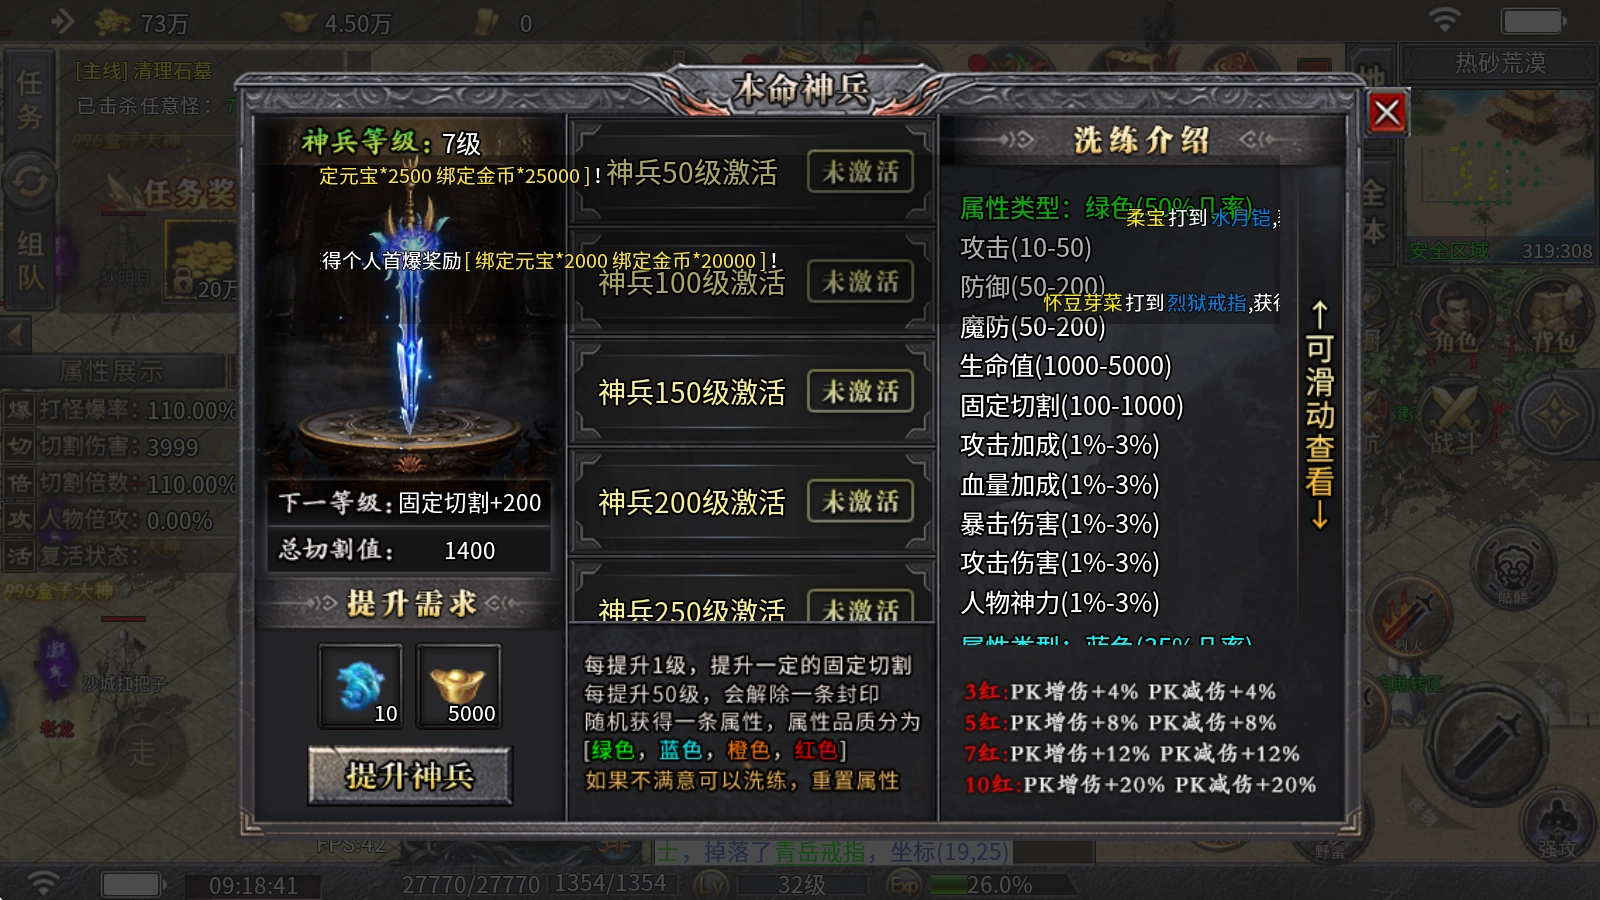Select 神兵50级激活 未激活 button
Image resolution: width=1600 pixels, height=900 pixels.
click(860, 172)
